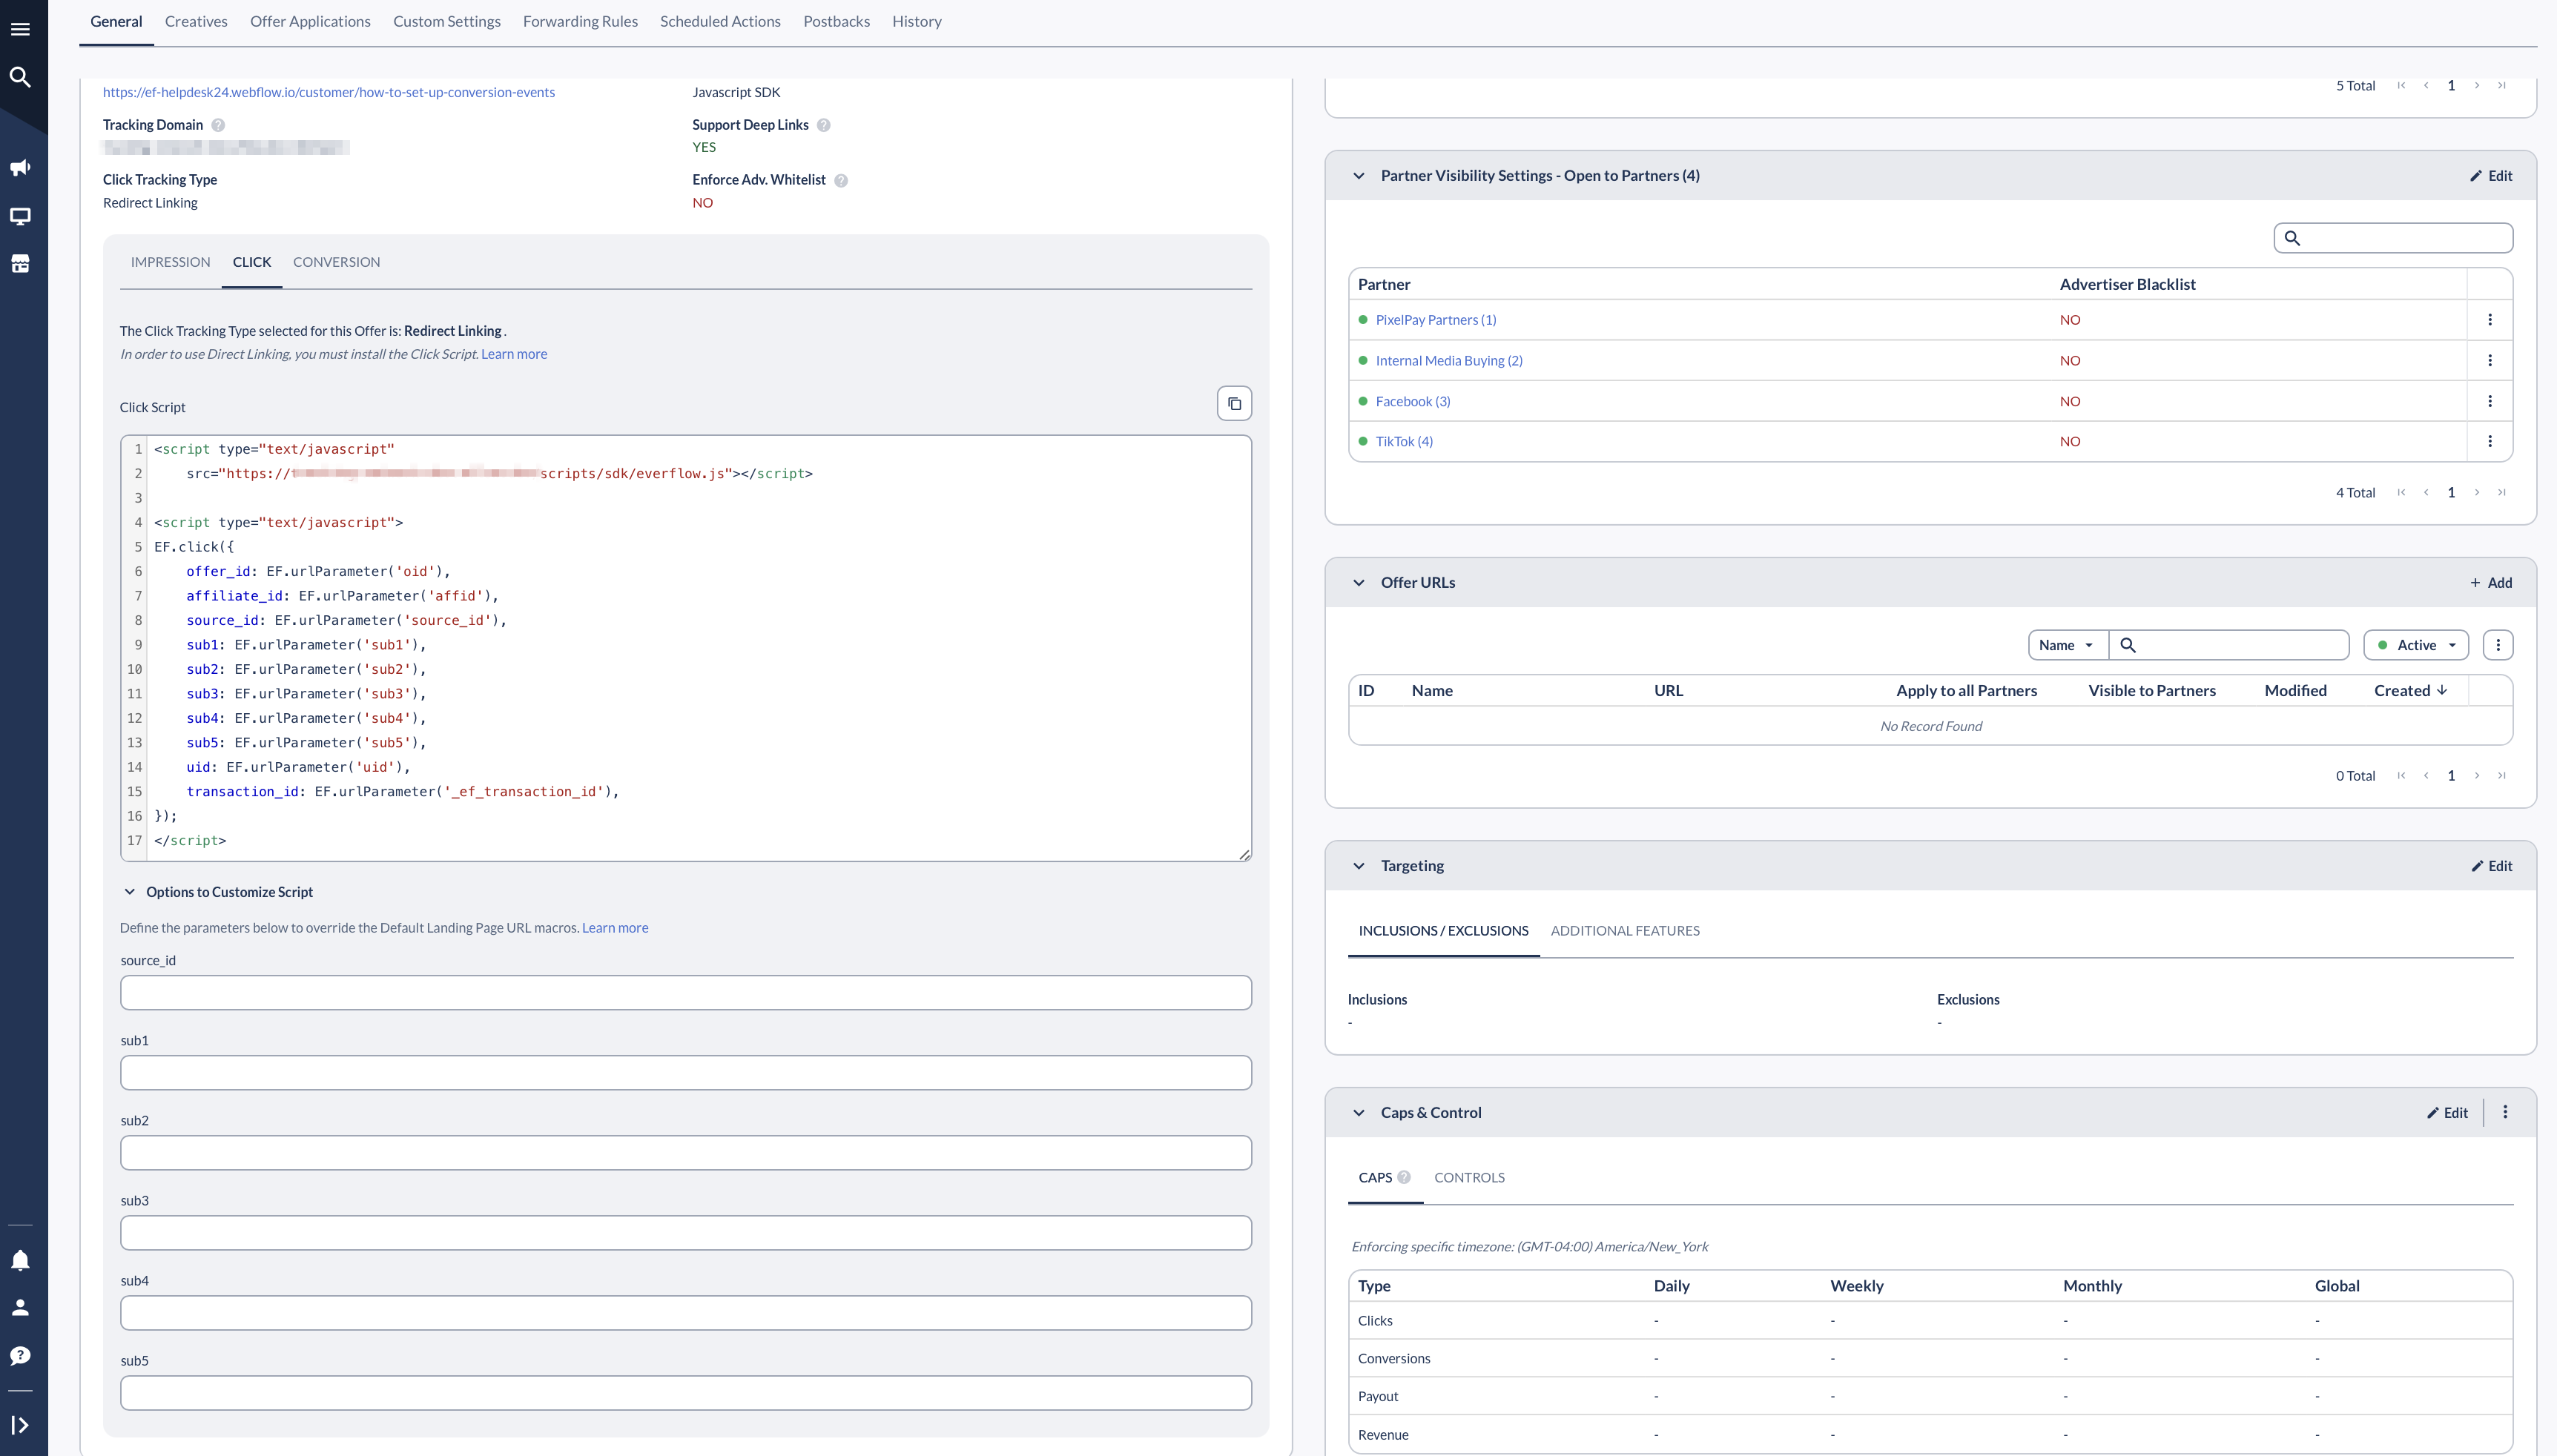
Task: Edit Caps & Control settings
Action: point(2447,1113)
